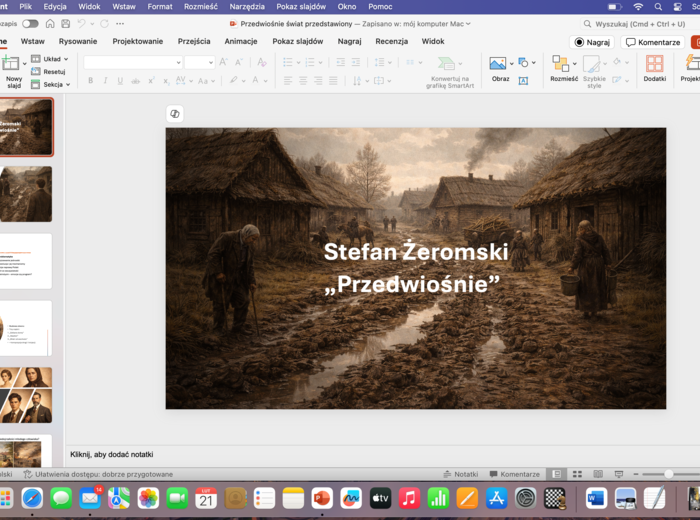The width and height of the screenshot is (700, 520).
Task: Click the Save icon in title bar
Action: tap(64, 23)
